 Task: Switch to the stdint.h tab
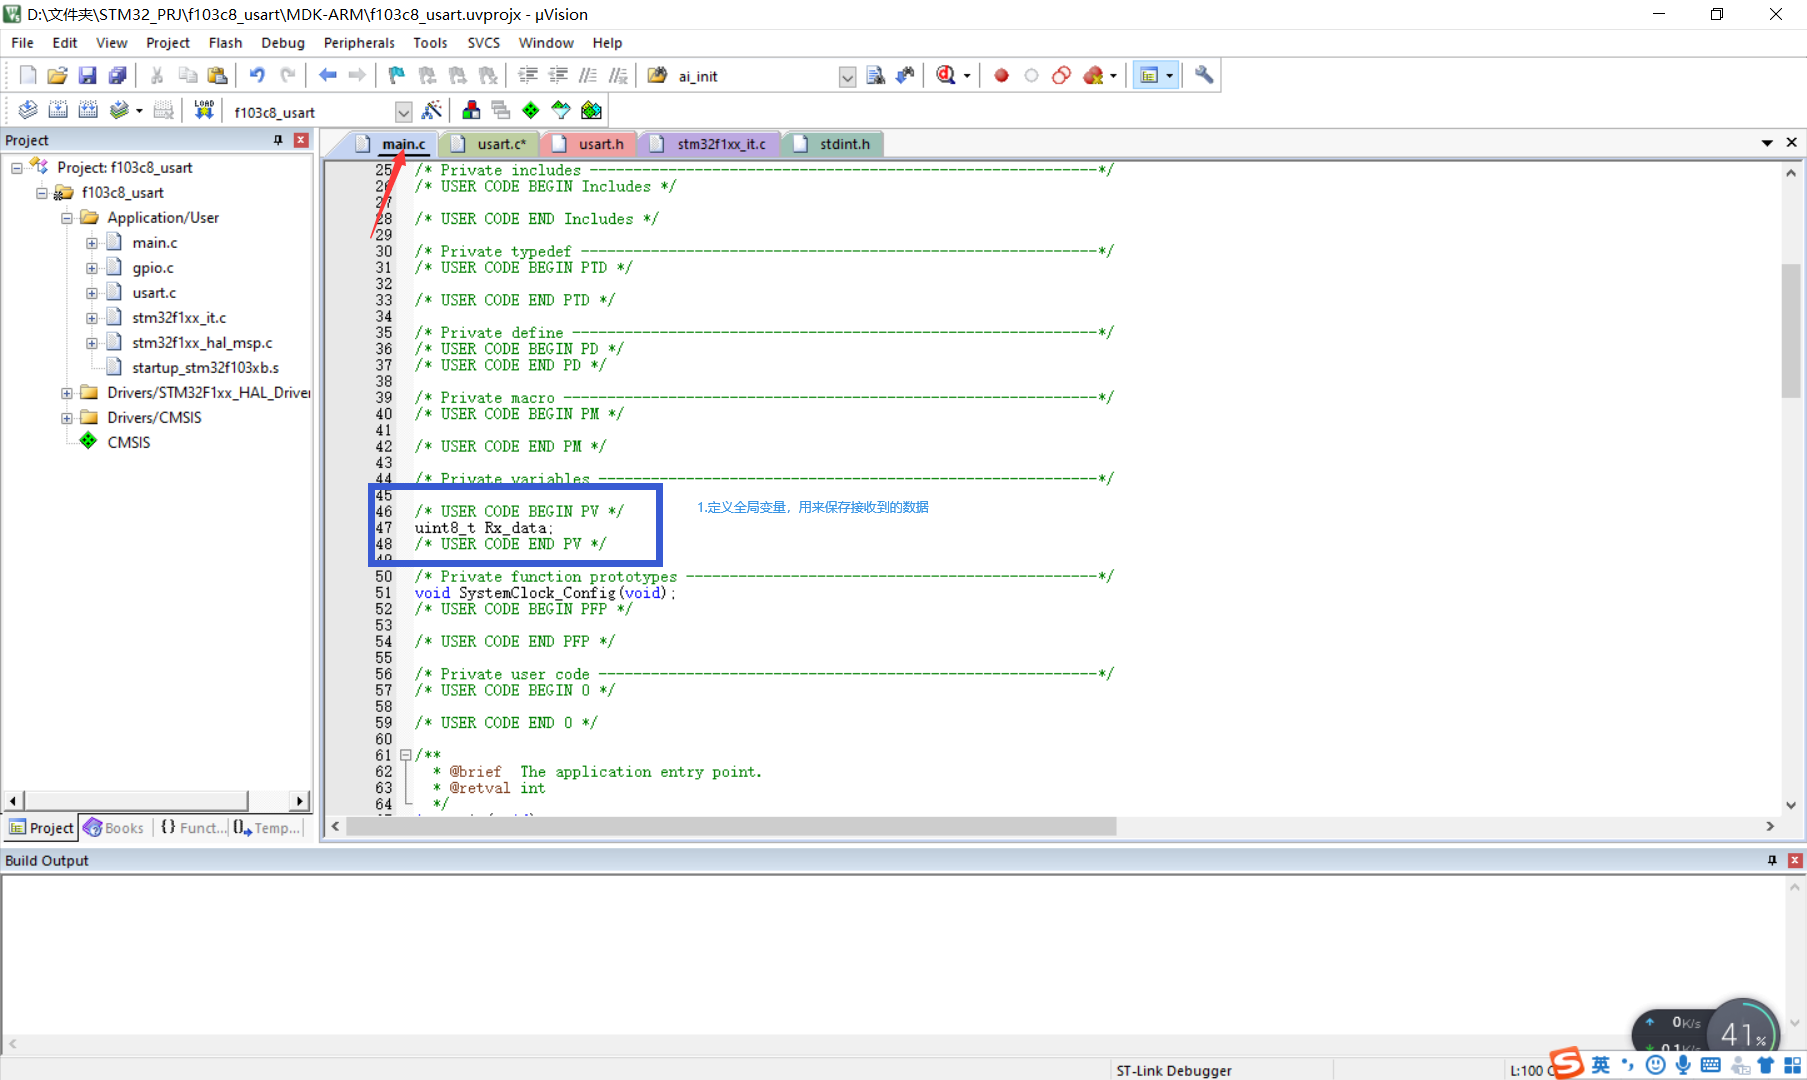click(x=833, y=144)
